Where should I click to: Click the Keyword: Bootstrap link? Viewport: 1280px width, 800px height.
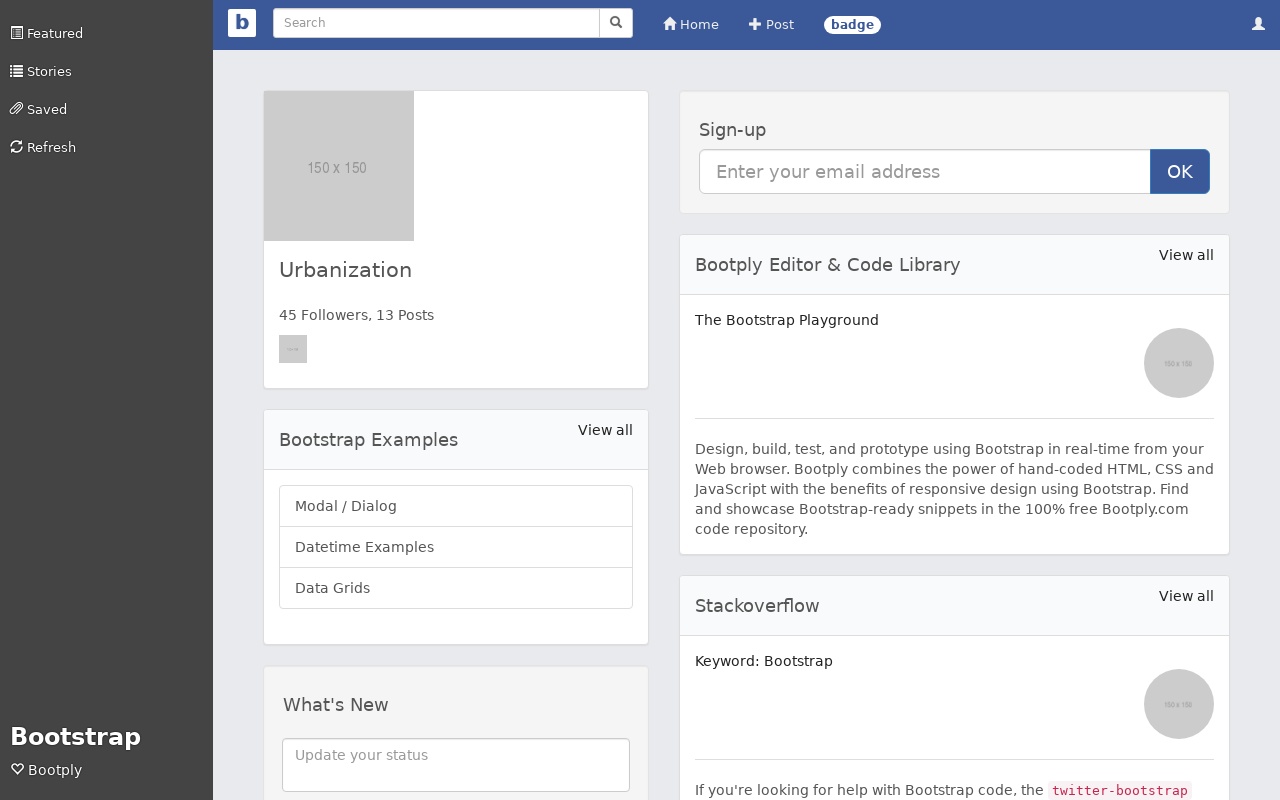[x=764, y=661]
